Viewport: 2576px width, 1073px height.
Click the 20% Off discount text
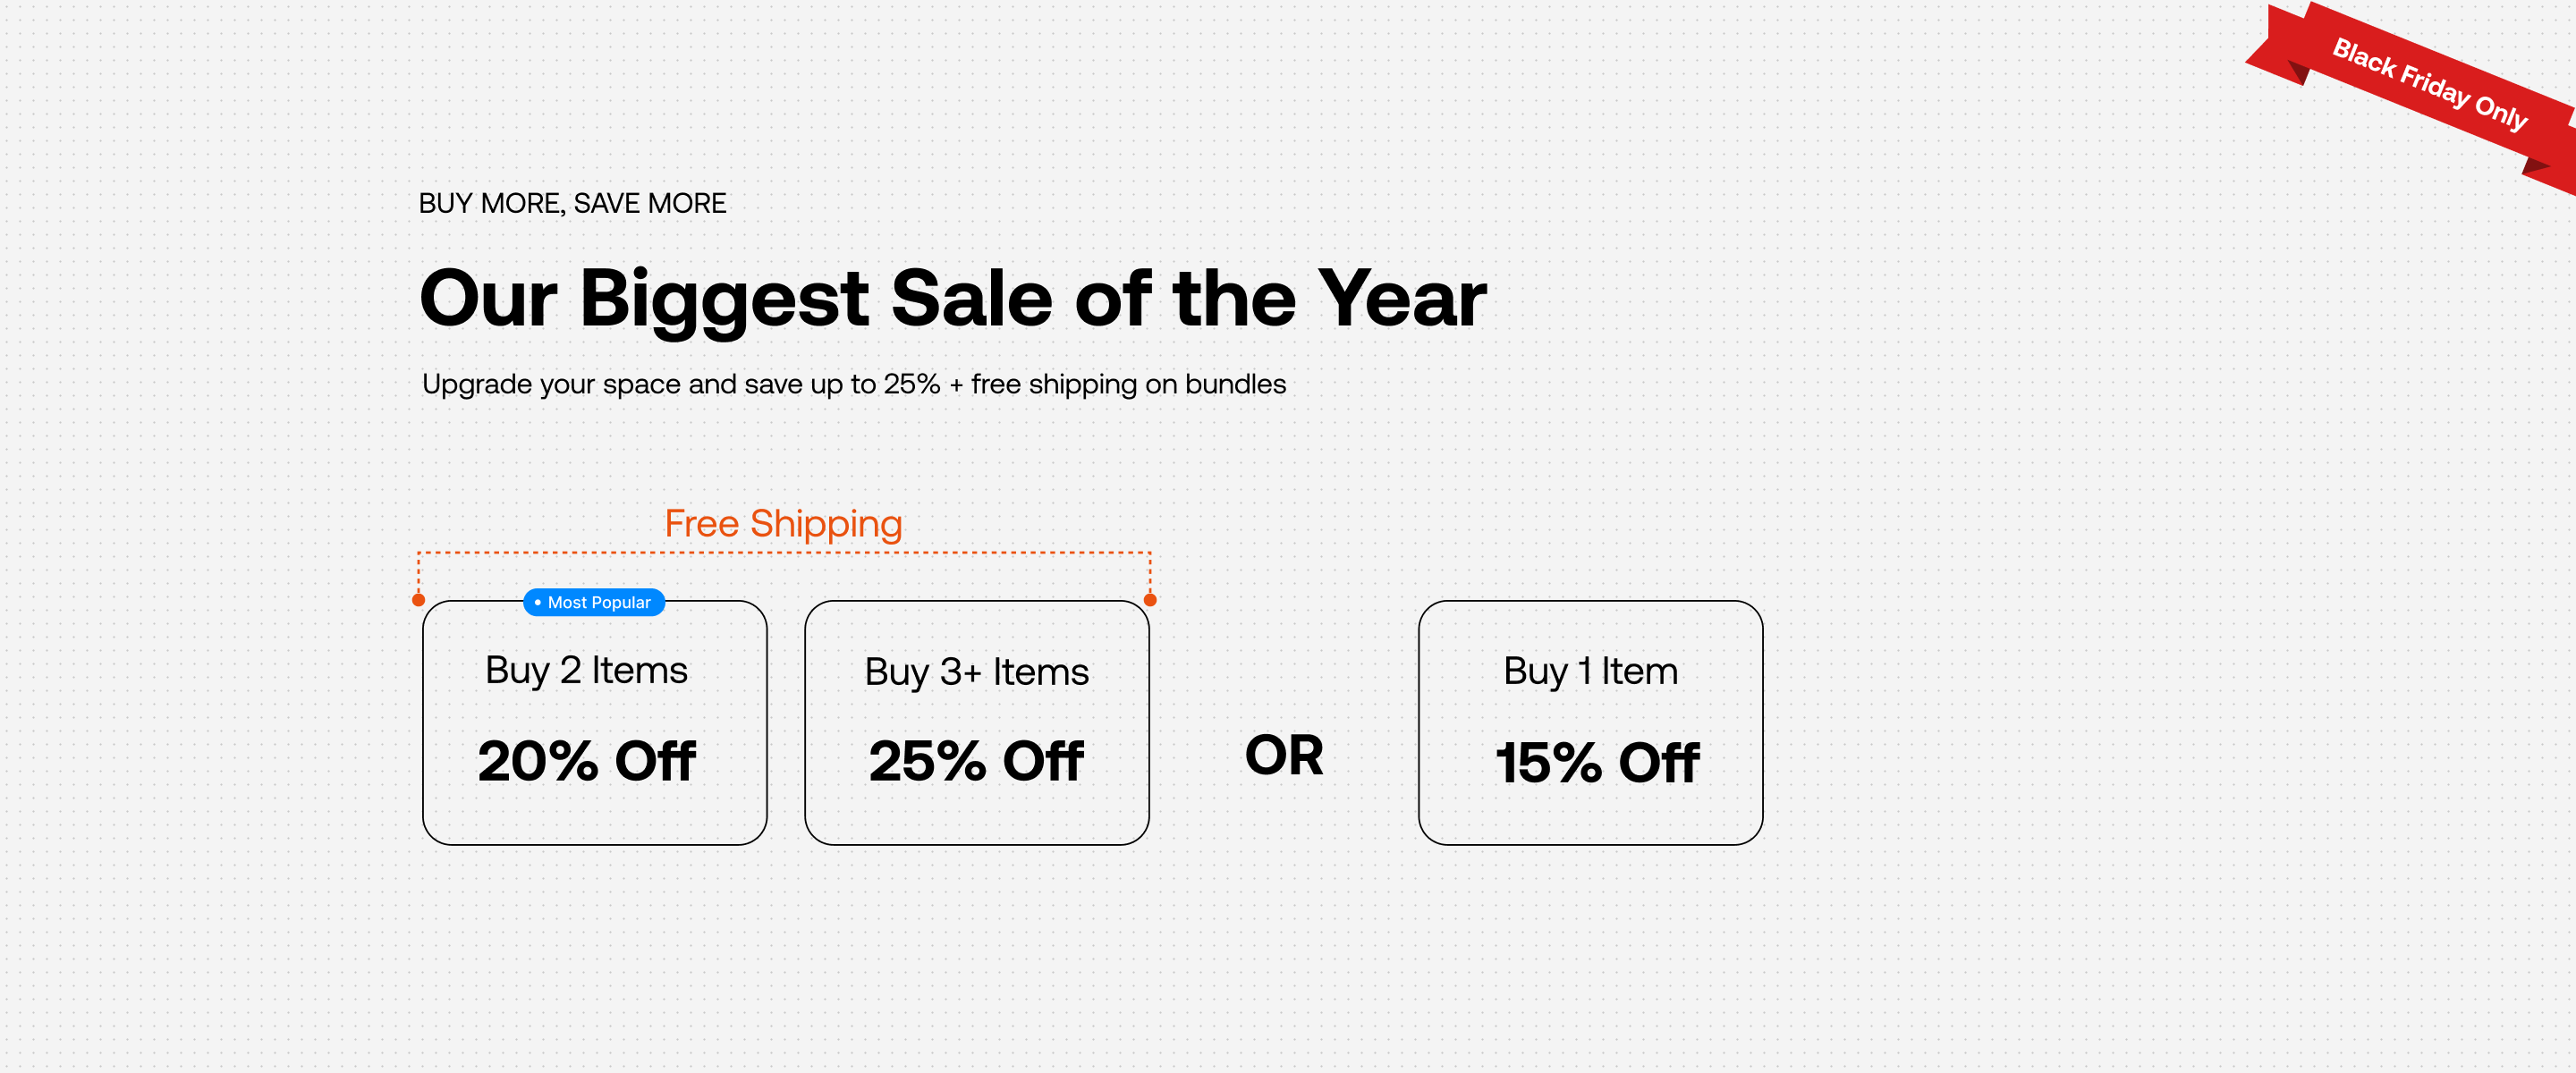(586, 761)
